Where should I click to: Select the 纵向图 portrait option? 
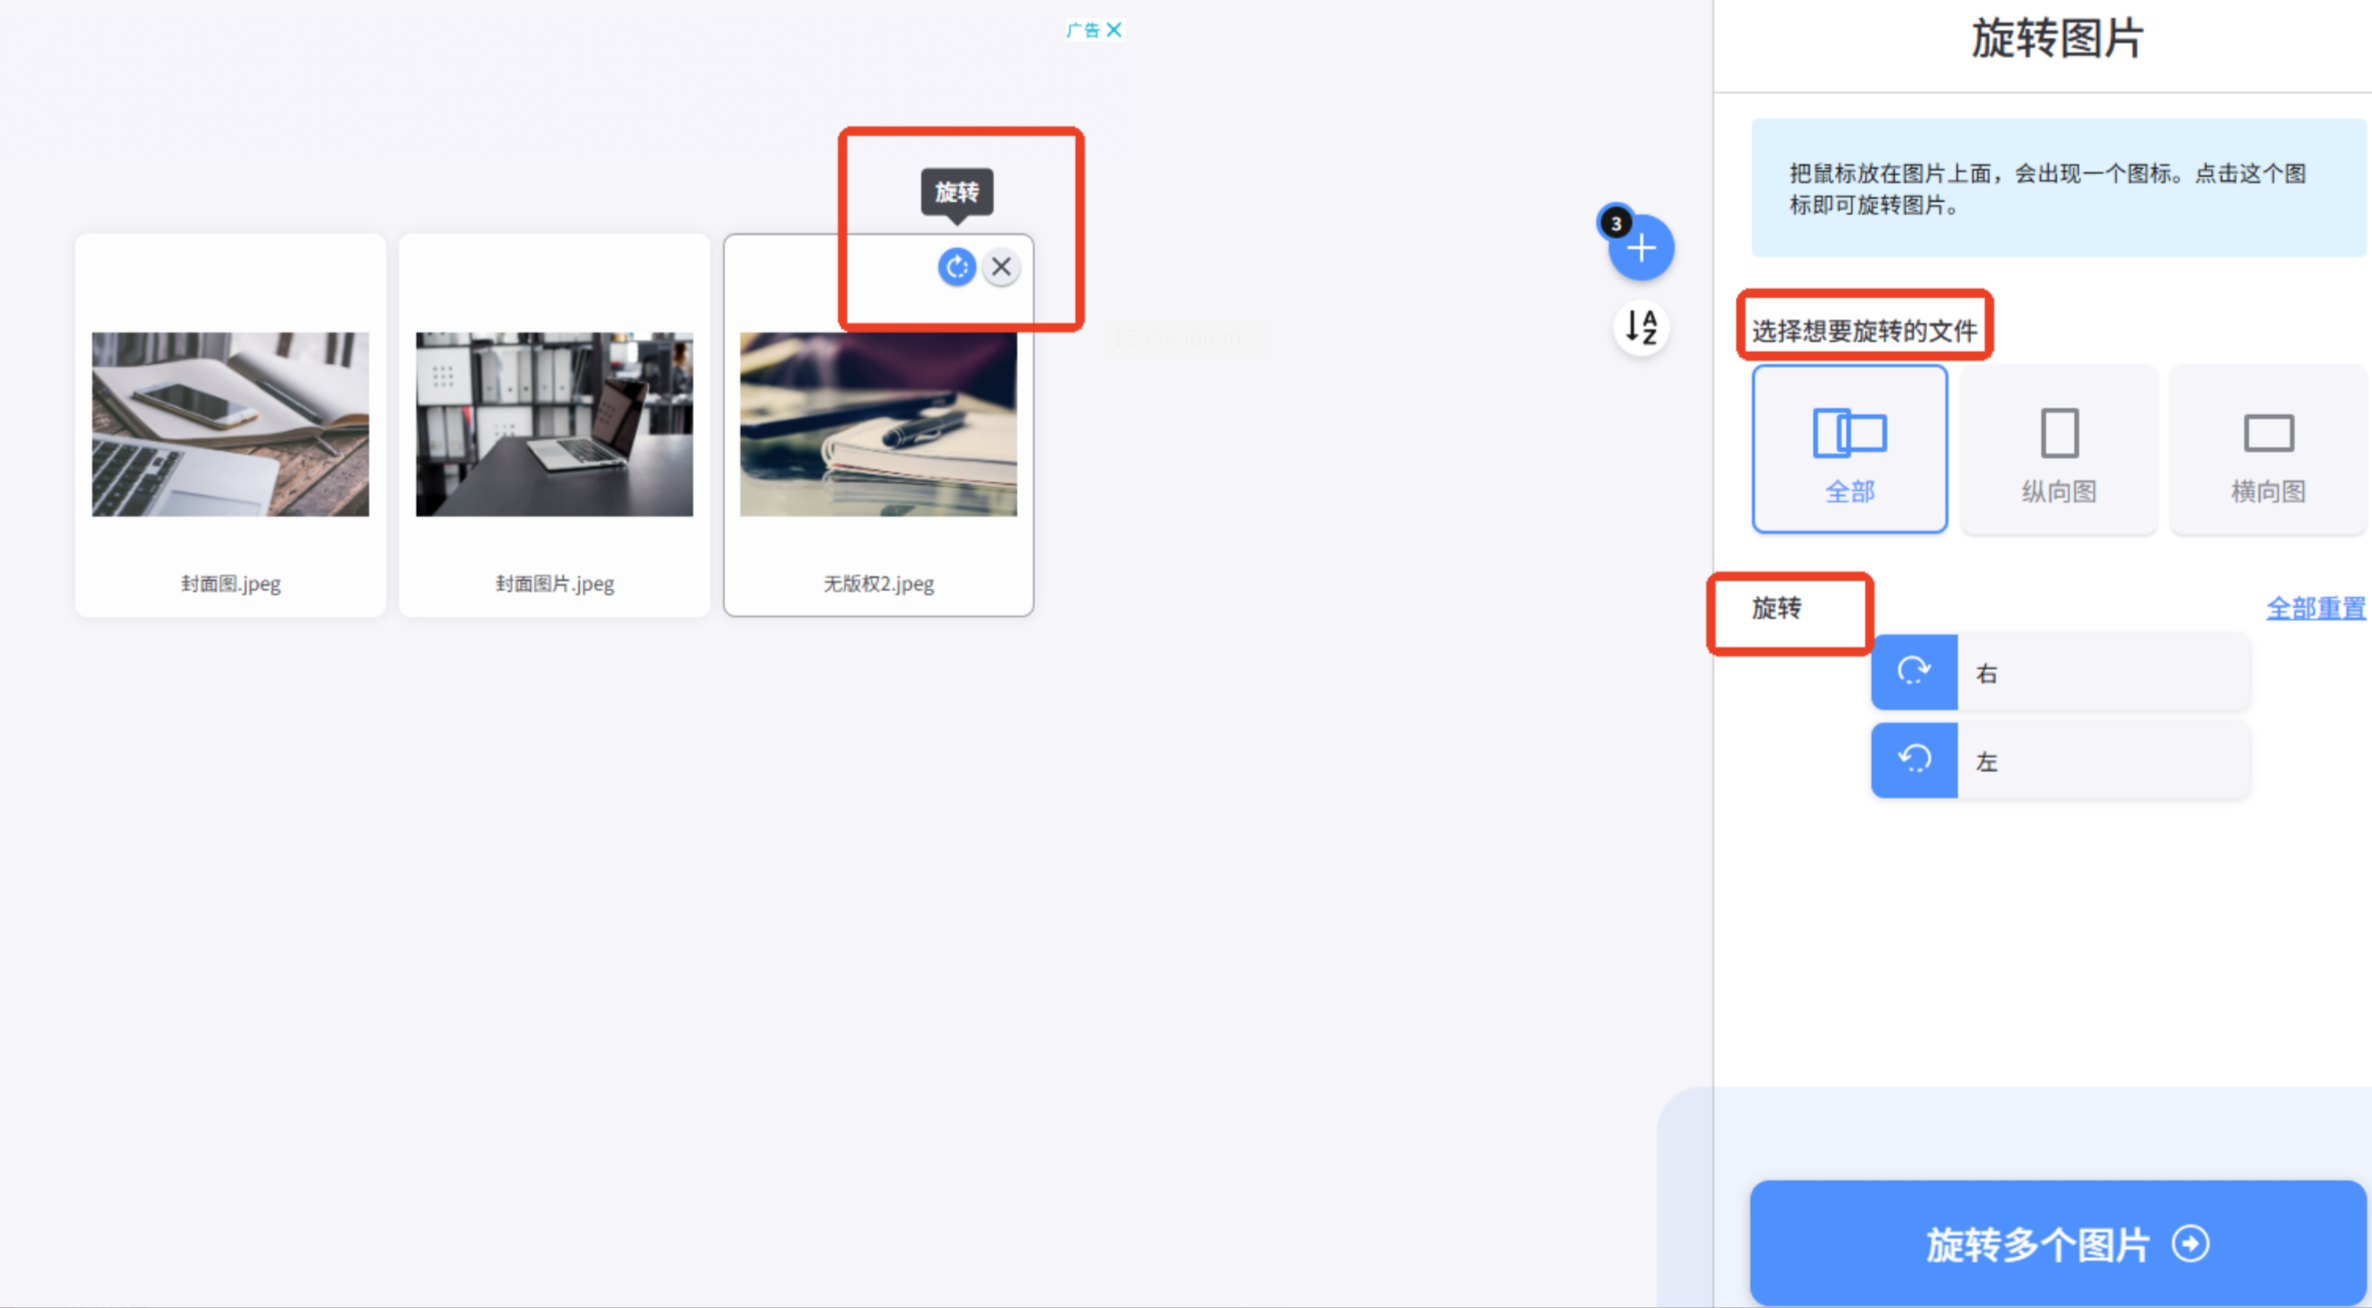[2058, 449]
